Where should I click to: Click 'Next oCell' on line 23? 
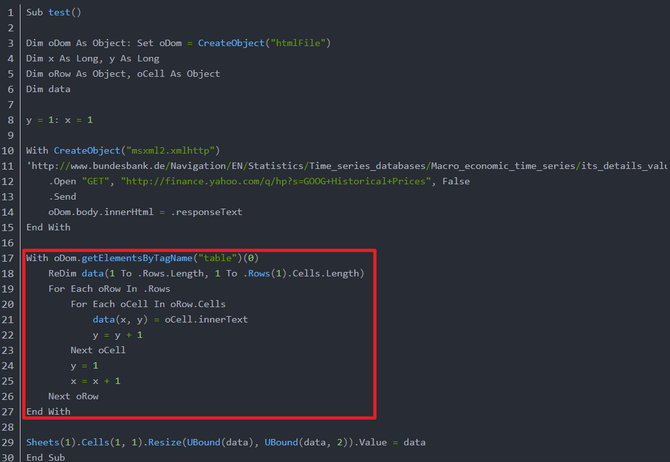(98, 350)
